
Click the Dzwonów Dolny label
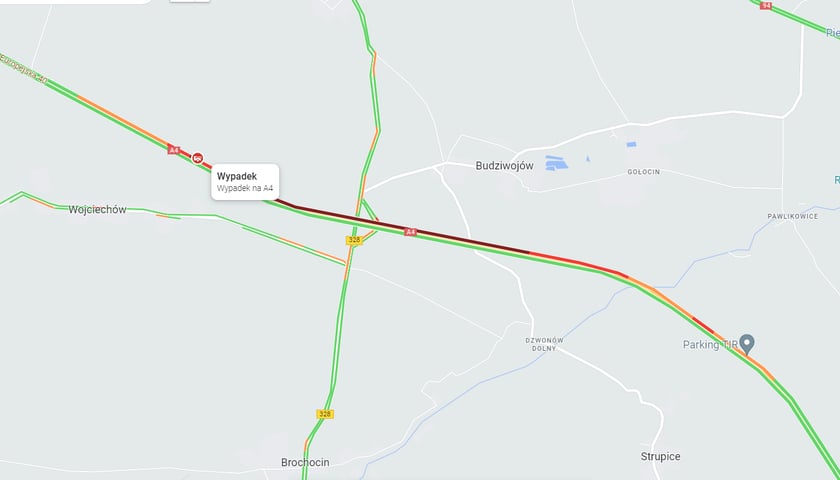click(x=544, y=344)
